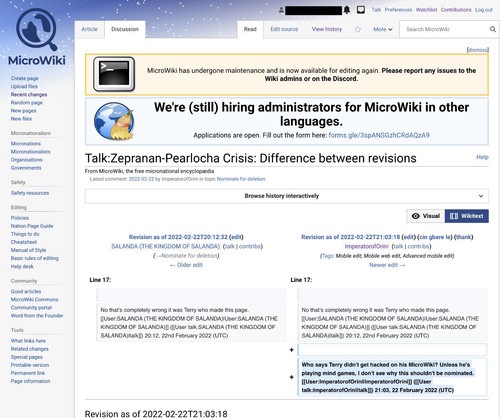Viewport: 500px width, 418px height.
Task: Open Manual of Style link
Action: (x=28, y=250)
